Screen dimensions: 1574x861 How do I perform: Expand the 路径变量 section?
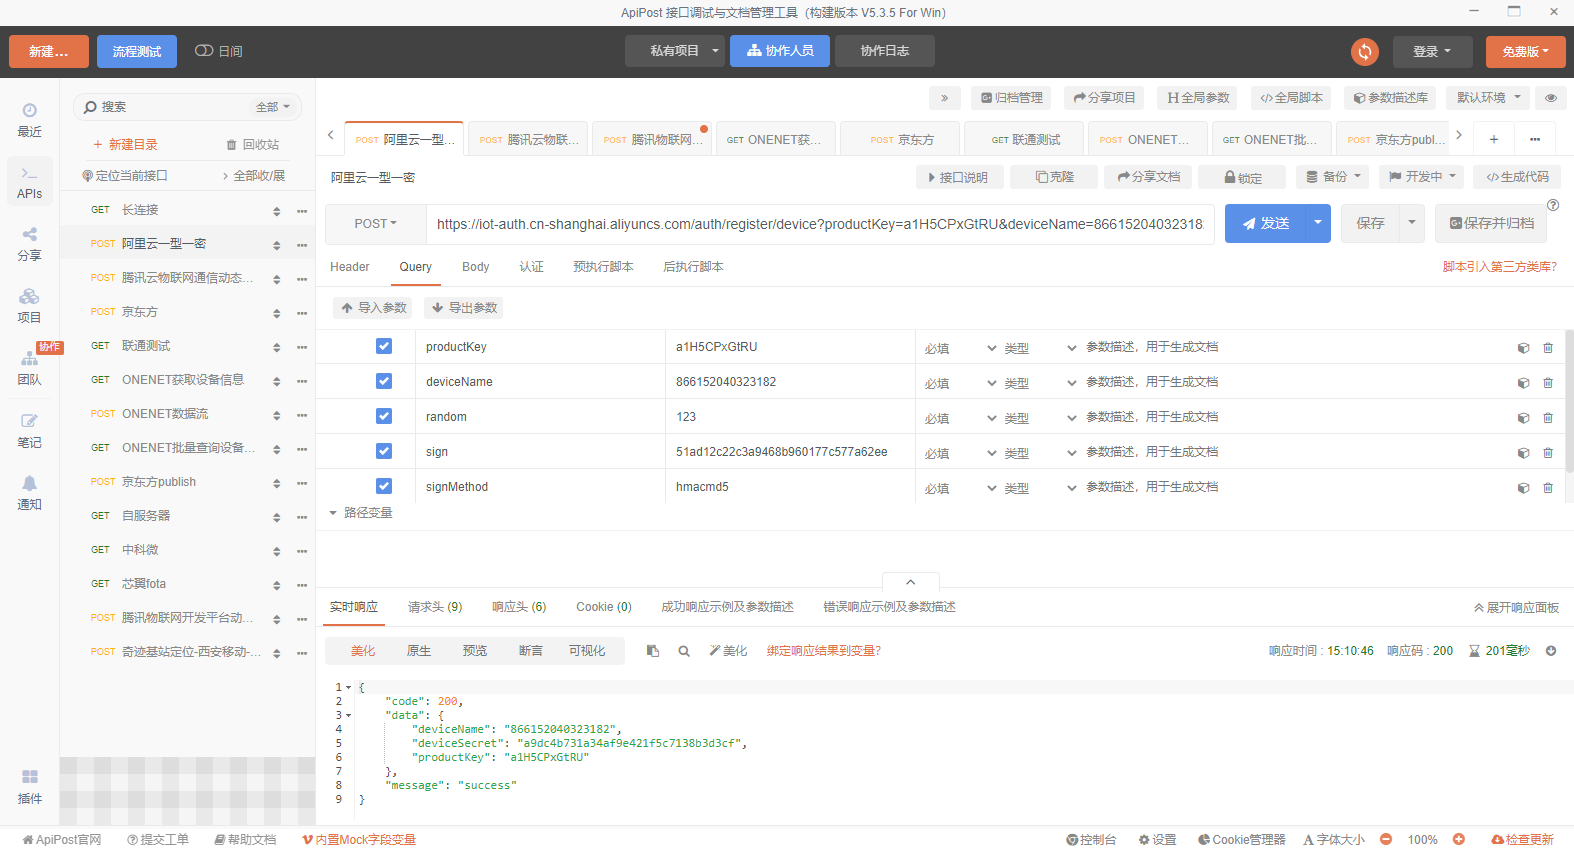click(361, 513)
